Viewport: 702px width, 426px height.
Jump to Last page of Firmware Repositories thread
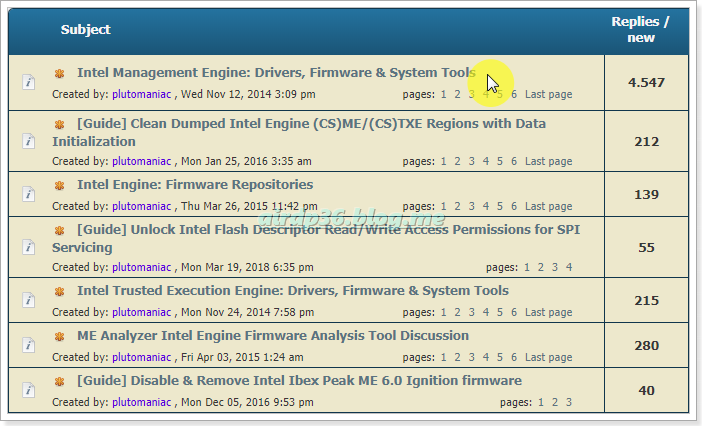pyautogui.click(x=548, y=206)
